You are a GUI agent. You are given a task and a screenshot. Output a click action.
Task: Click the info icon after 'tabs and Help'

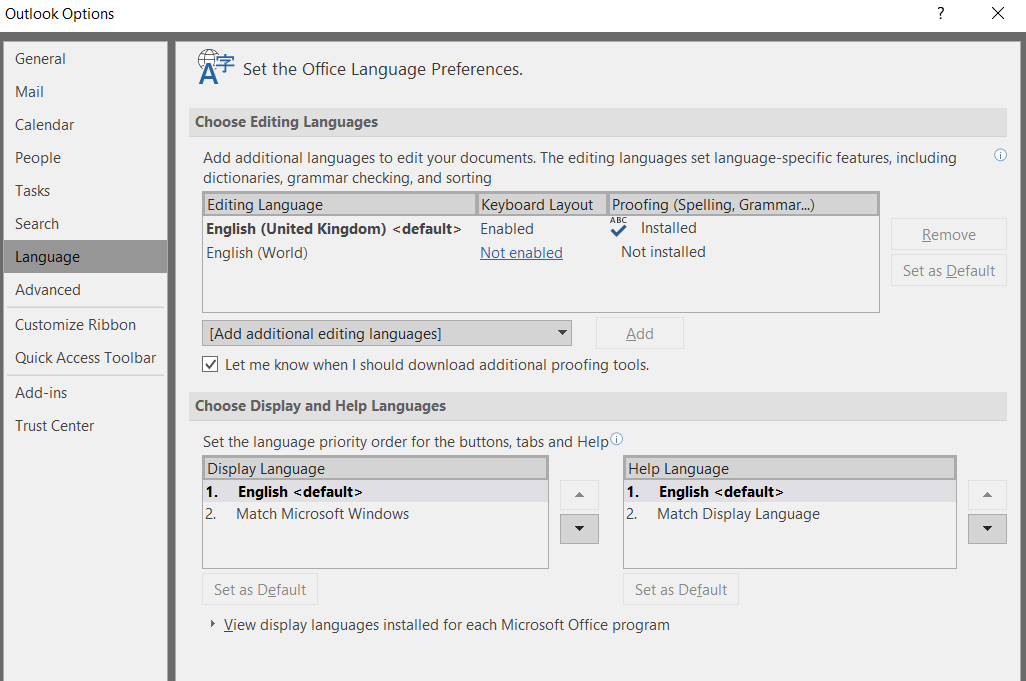tap(616, 439)
